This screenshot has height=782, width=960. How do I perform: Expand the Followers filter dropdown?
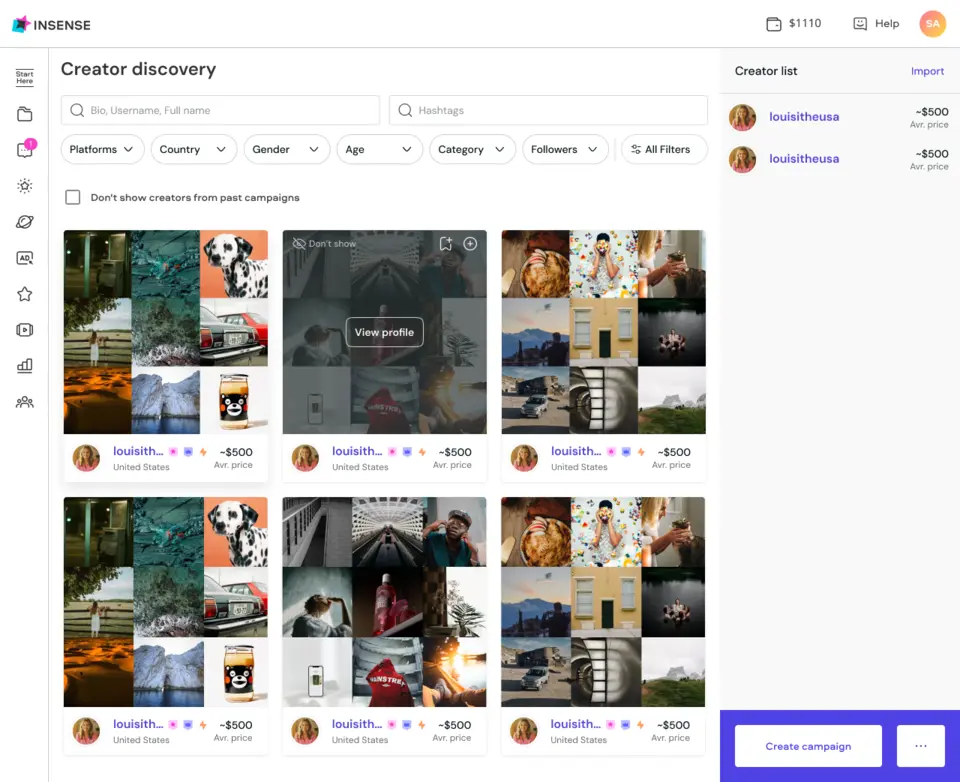click(564, 149)
